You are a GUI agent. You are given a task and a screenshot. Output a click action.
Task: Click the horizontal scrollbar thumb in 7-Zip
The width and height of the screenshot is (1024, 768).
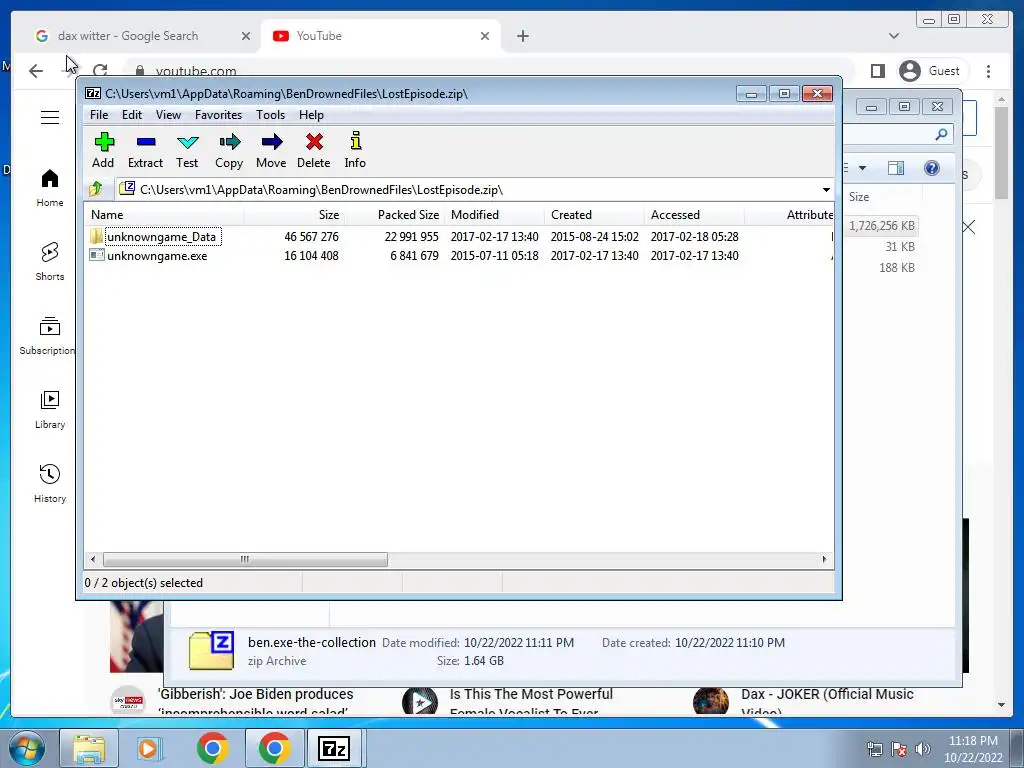[x=245, y=560]
